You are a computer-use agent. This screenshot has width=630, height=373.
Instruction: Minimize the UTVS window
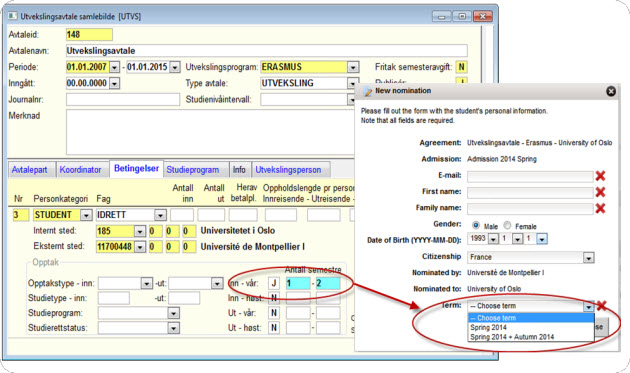tap(442, 16)
